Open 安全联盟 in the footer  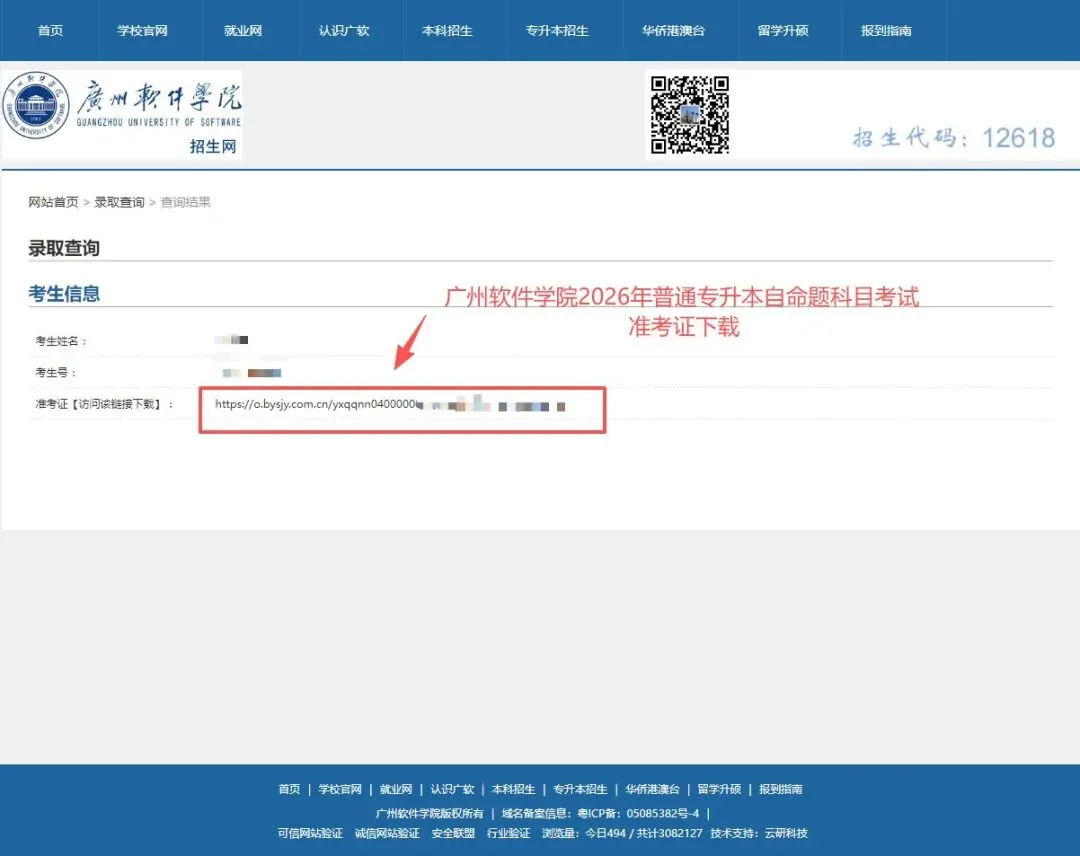click(x=453, y=833)
